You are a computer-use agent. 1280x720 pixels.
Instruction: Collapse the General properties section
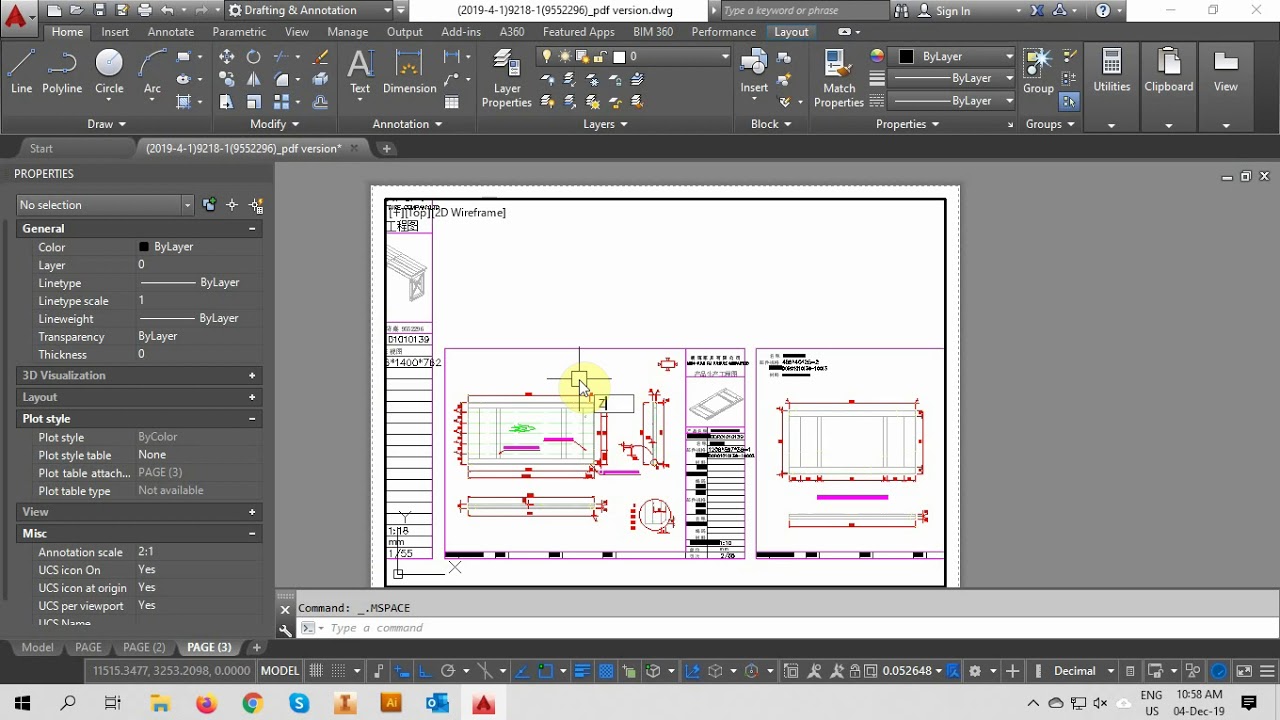[x=252, y=229]
